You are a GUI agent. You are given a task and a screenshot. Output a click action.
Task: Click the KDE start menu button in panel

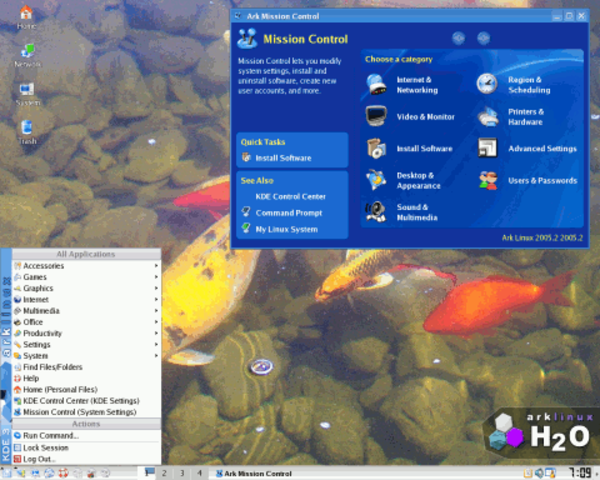pos(7,473)
